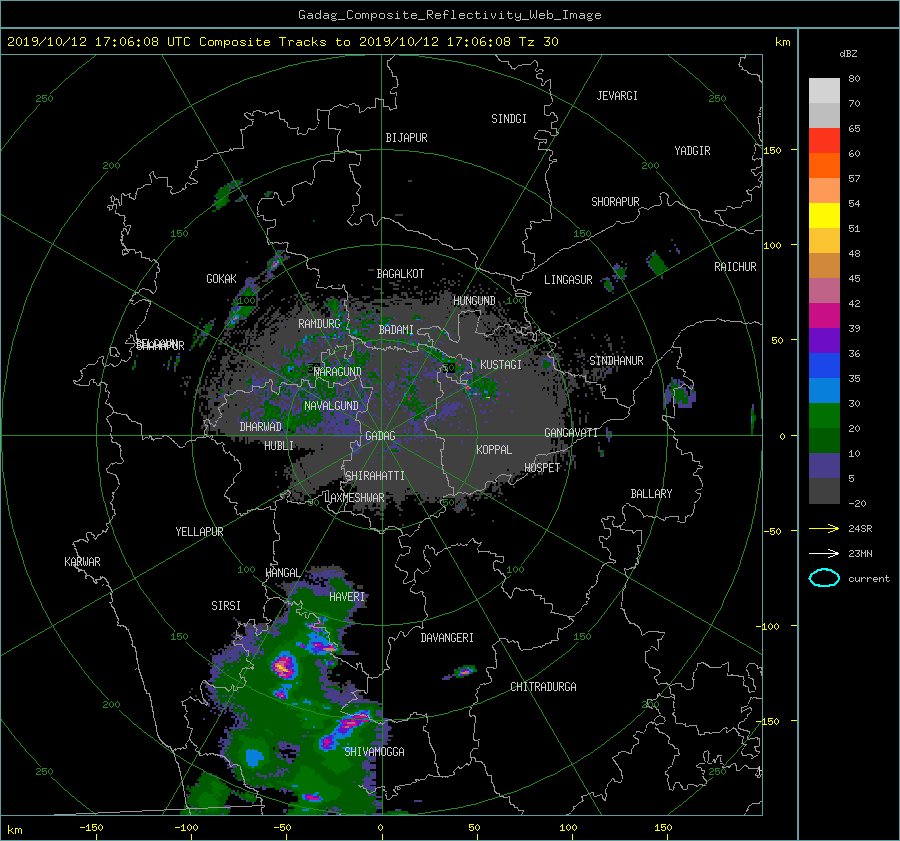Click the '57' value in dBZ legend
This screenshot has width=900, height=841.
[x=854, y=179]
